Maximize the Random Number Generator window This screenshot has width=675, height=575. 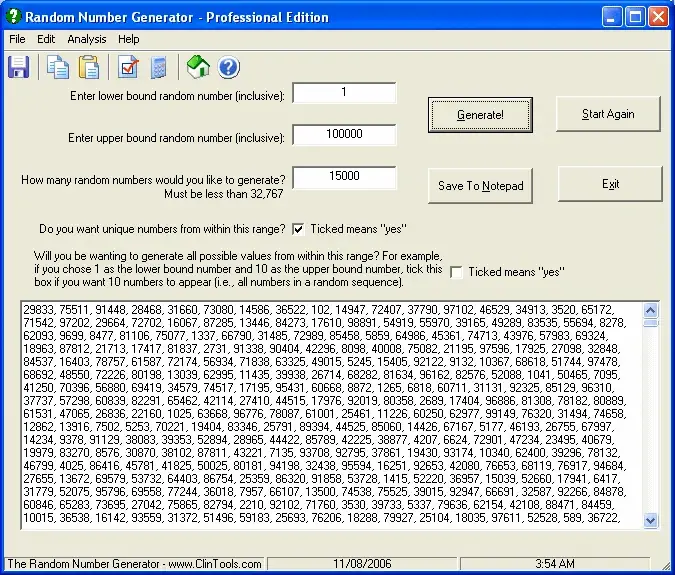pos(635,17)
